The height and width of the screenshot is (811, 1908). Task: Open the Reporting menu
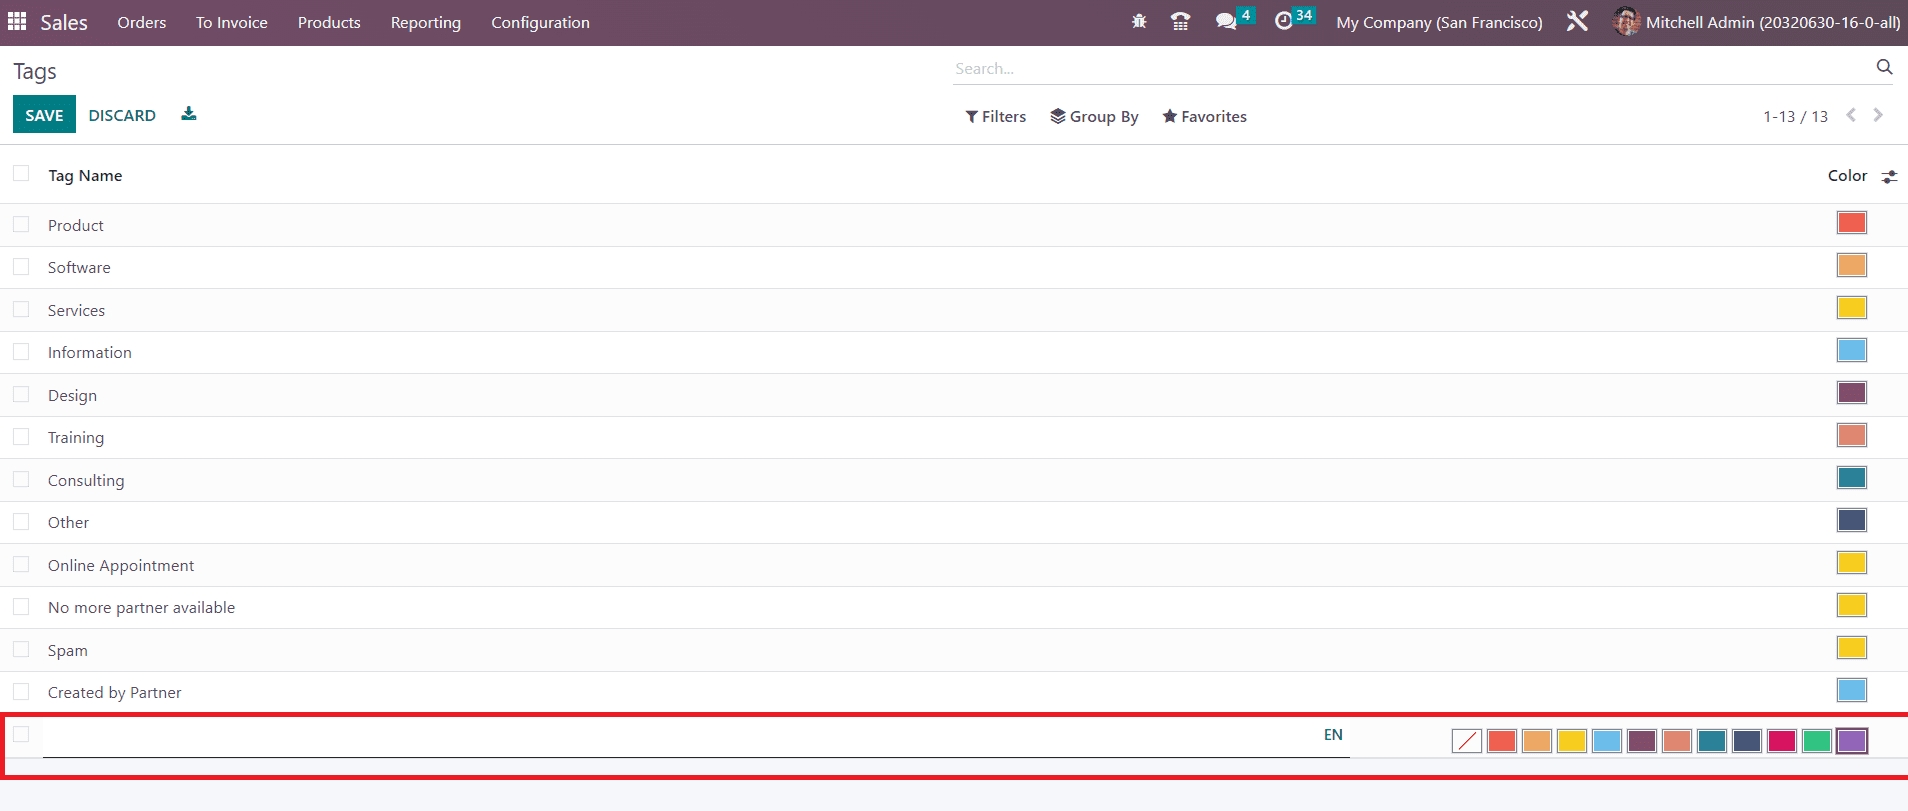425,22
